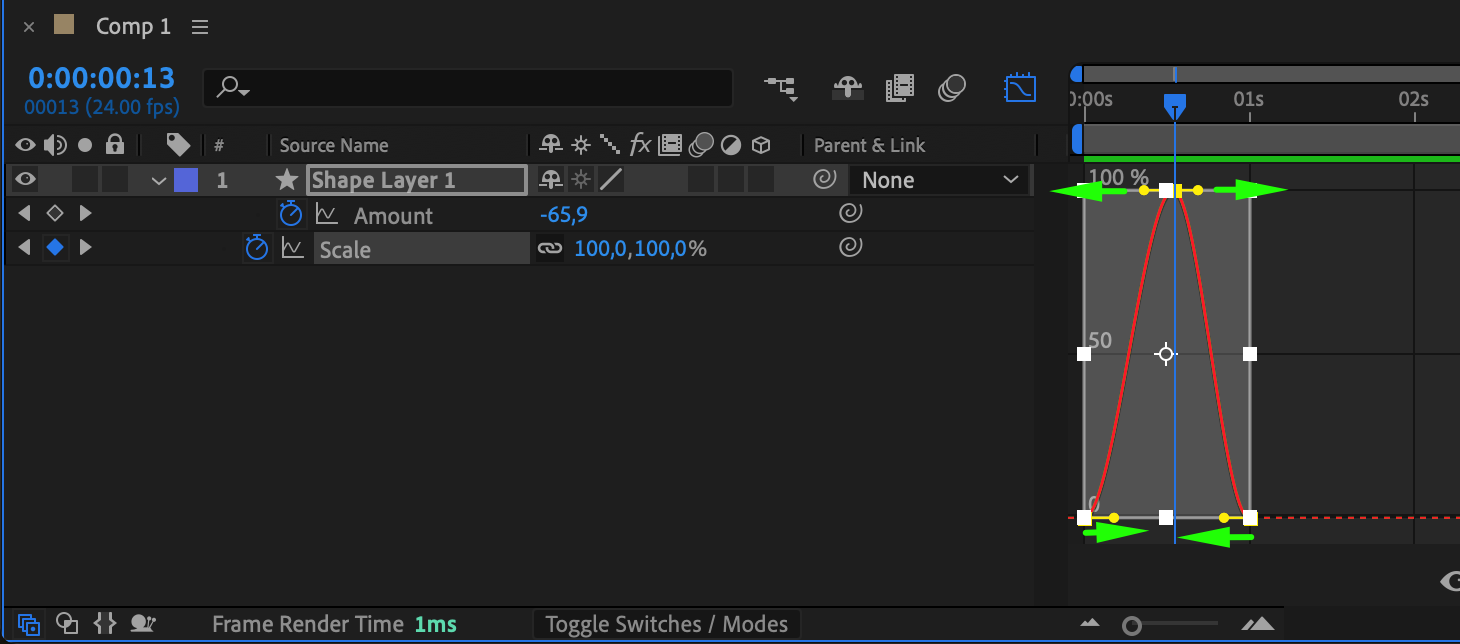
Task: Open the Comp 1 panel menu
Action: (200, 27)
